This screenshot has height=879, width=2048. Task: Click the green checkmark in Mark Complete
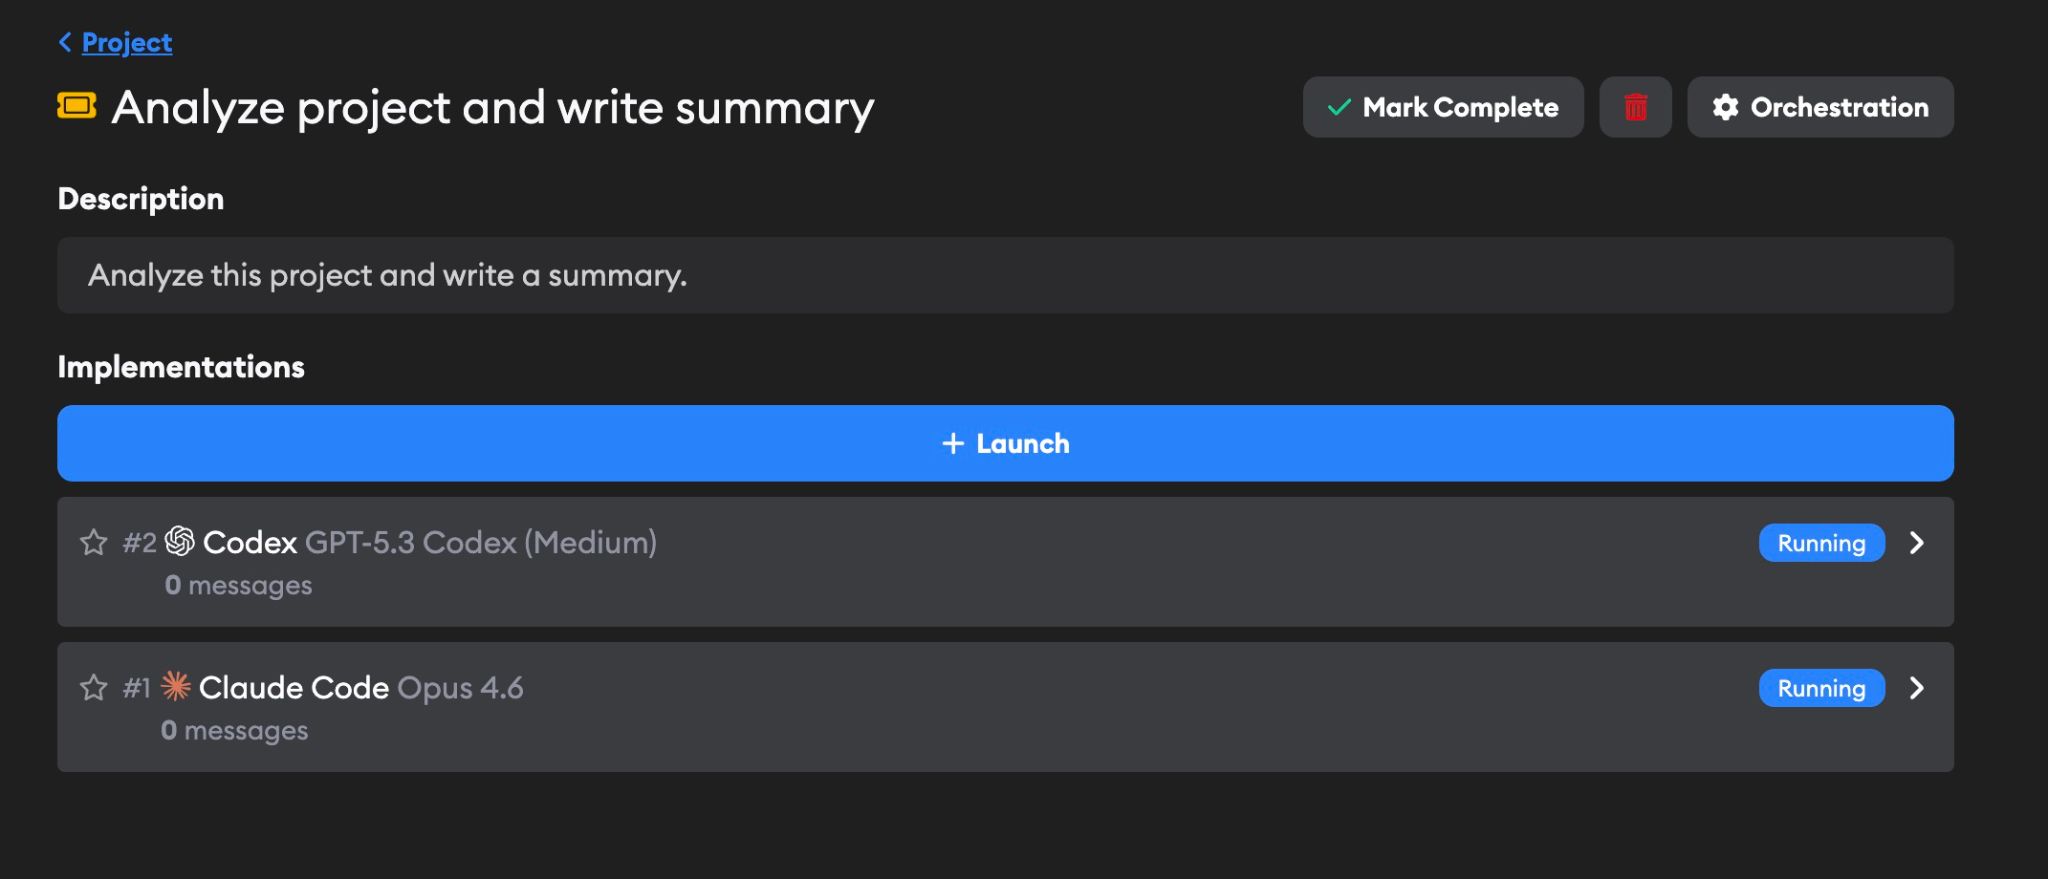[x=1339, y=107]
